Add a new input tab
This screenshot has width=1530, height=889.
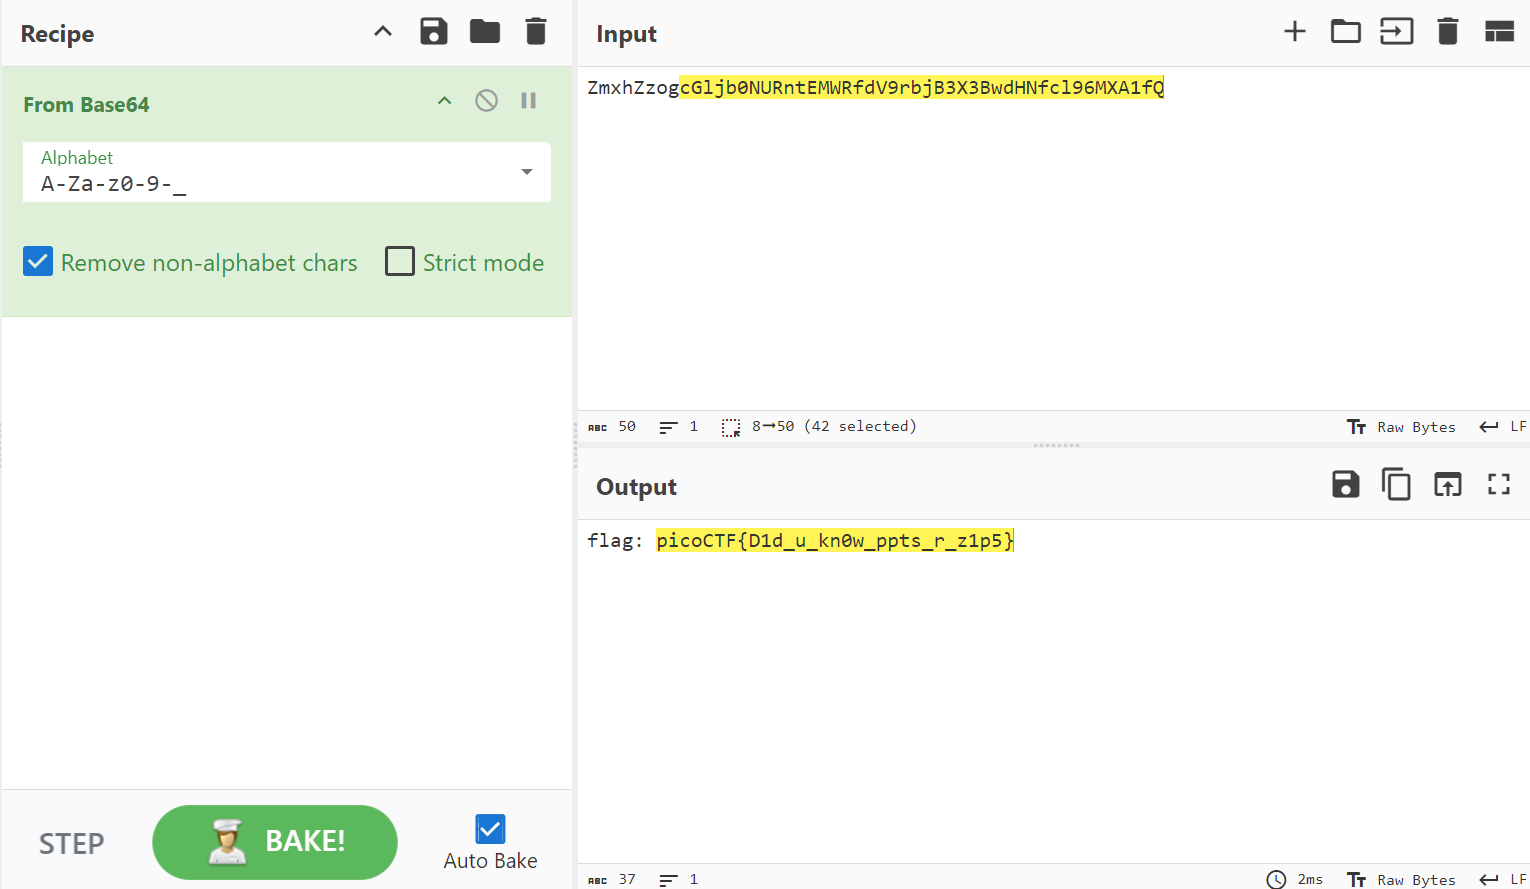(x=1294, y=32)
